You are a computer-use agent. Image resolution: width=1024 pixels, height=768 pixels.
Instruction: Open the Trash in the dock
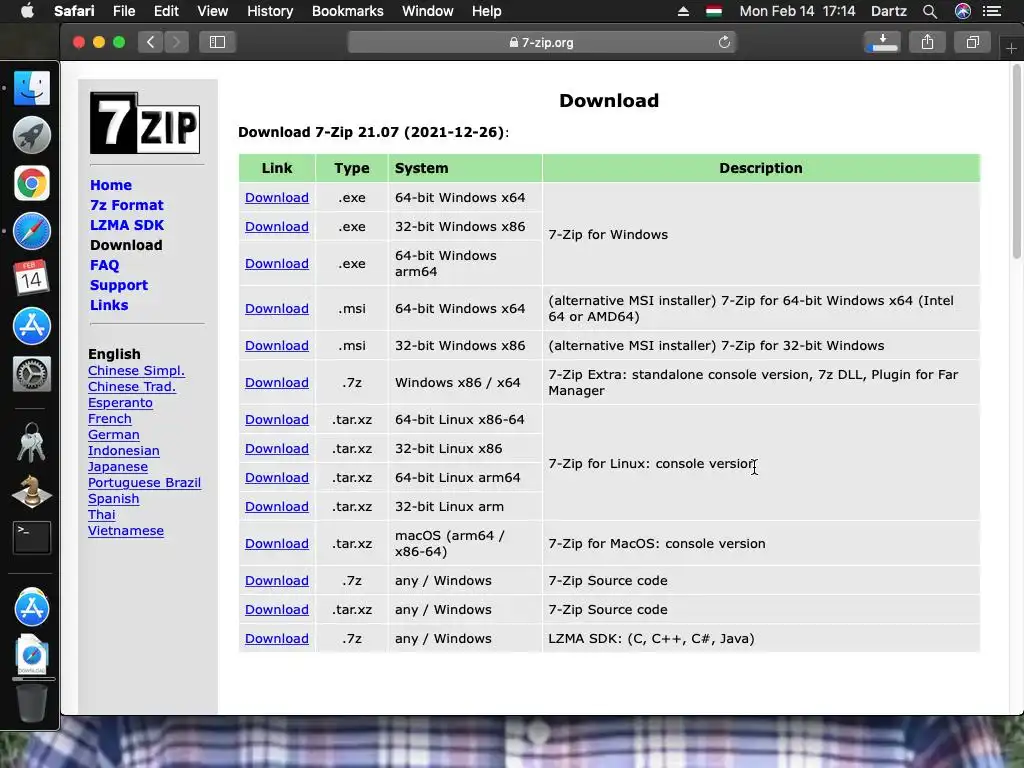click(x=31, y=703)
